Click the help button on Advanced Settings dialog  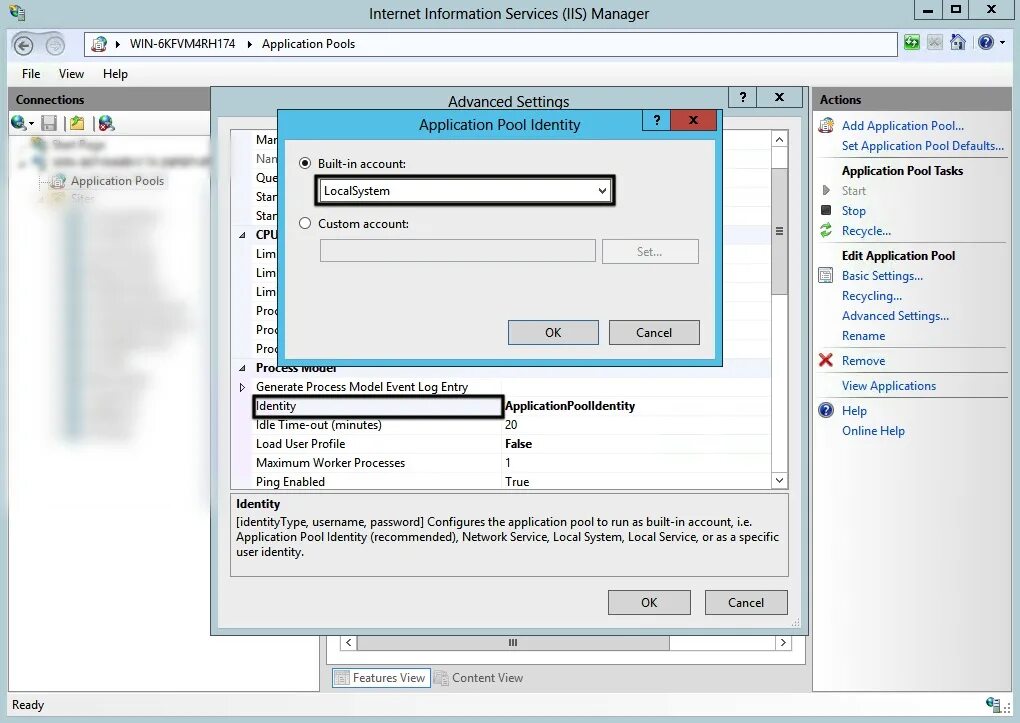tap(743, 98)
